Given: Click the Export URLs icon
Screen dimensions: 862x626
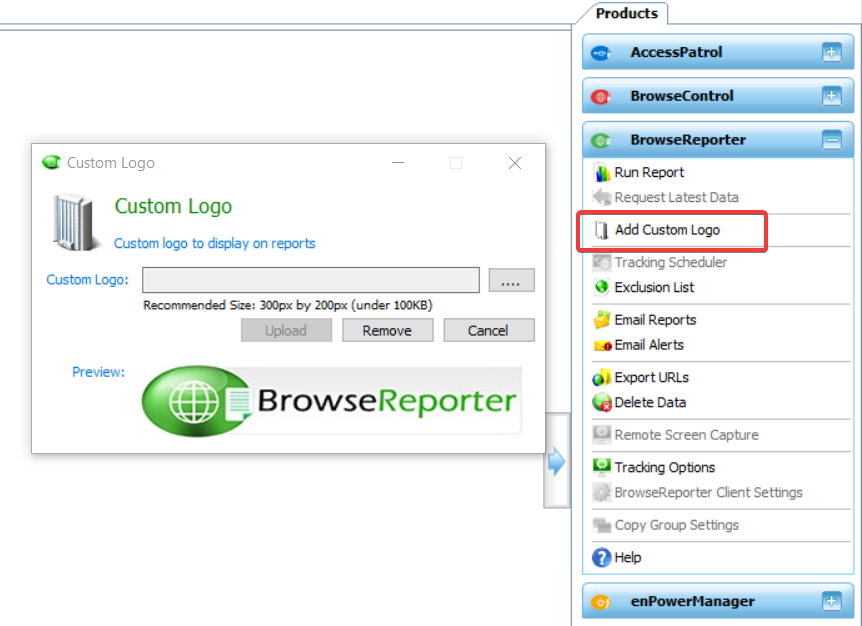Looking at the screenshot, I should click(601, 378).
